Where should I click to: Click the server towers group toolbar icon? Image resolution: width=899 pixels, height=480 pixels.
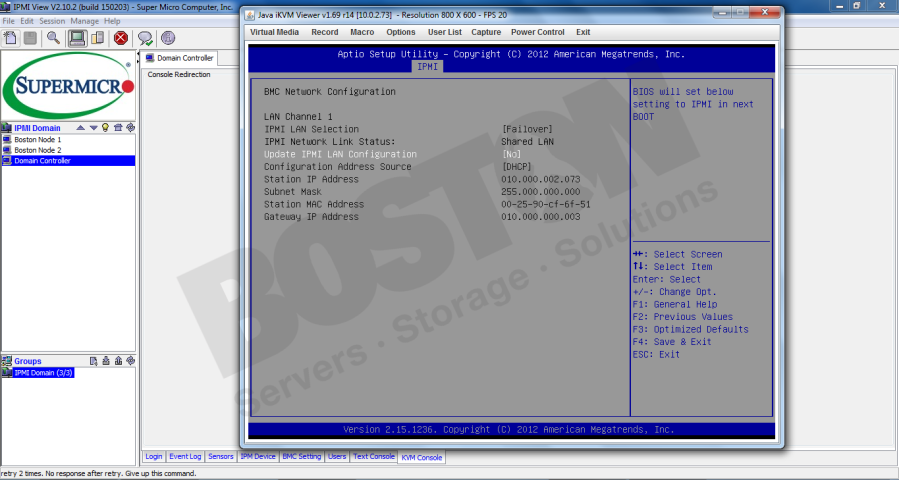click(x=97, y=38)
